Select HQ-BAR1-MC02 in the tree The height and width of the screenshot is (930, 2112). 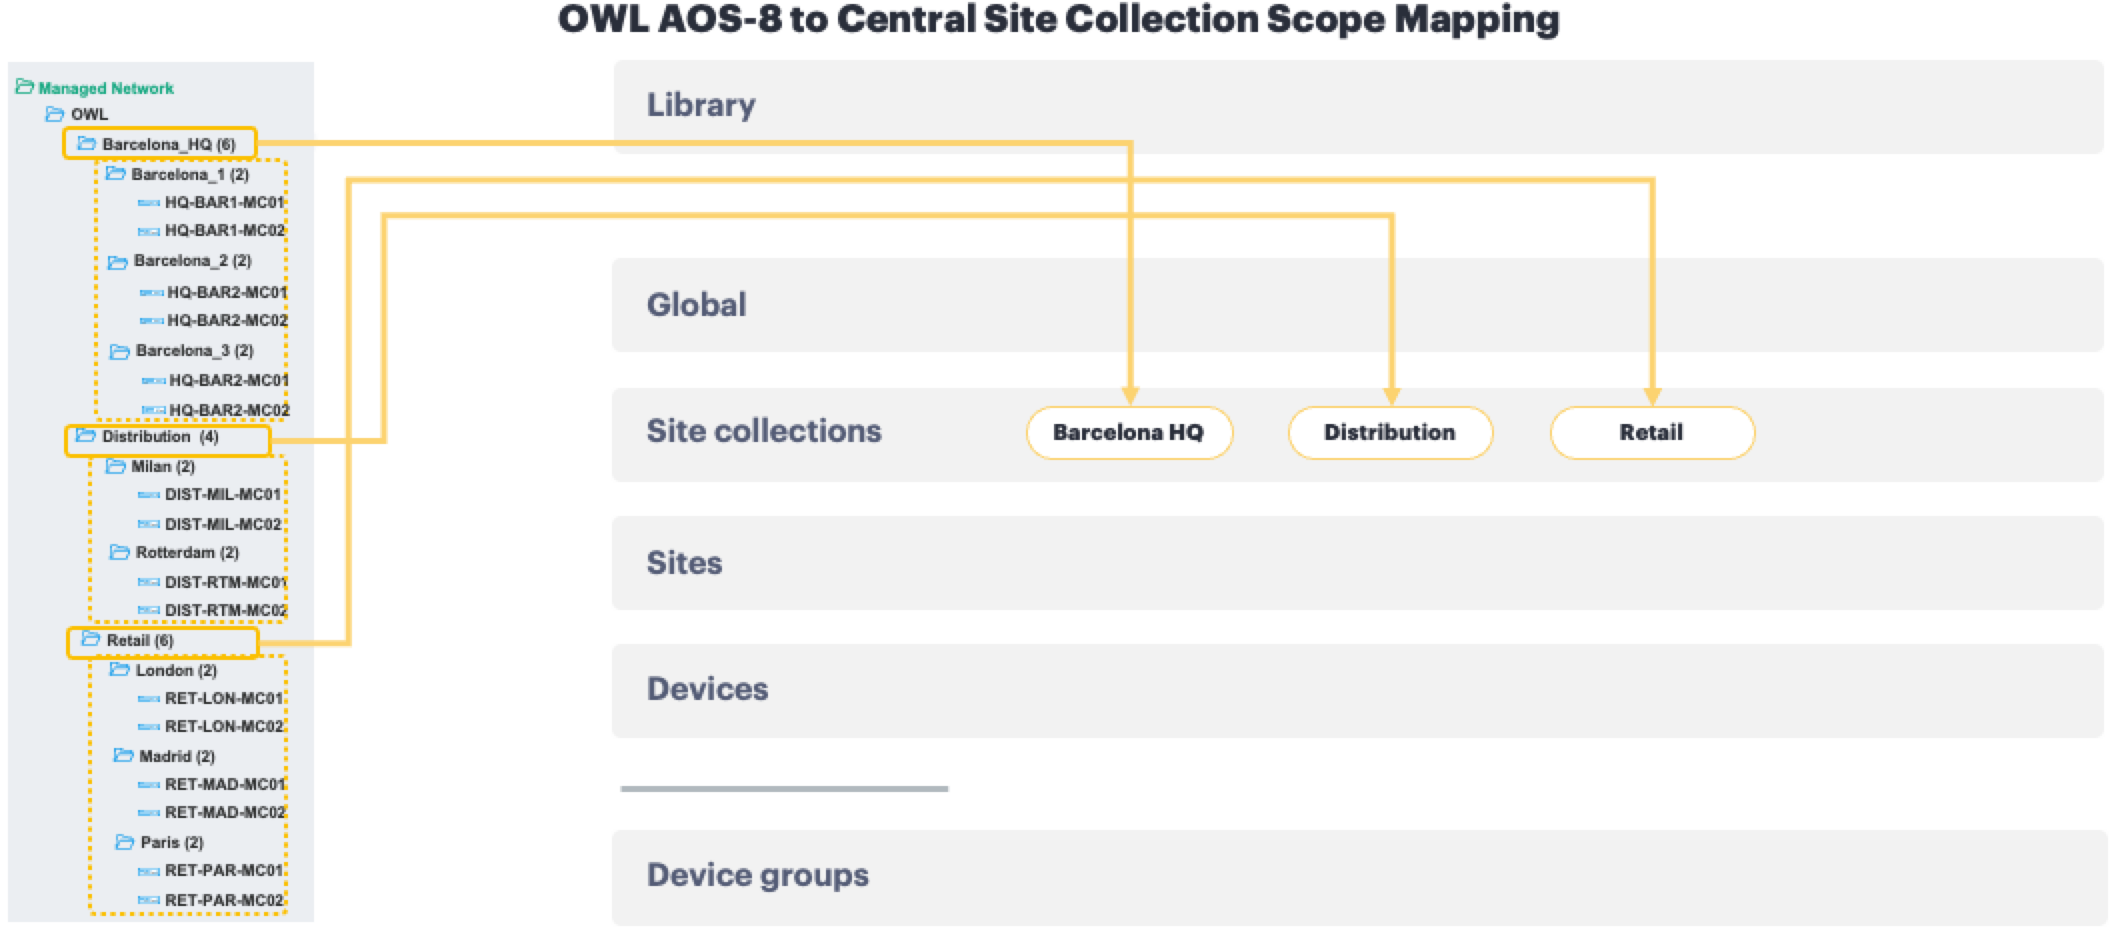tap(225, 230)
